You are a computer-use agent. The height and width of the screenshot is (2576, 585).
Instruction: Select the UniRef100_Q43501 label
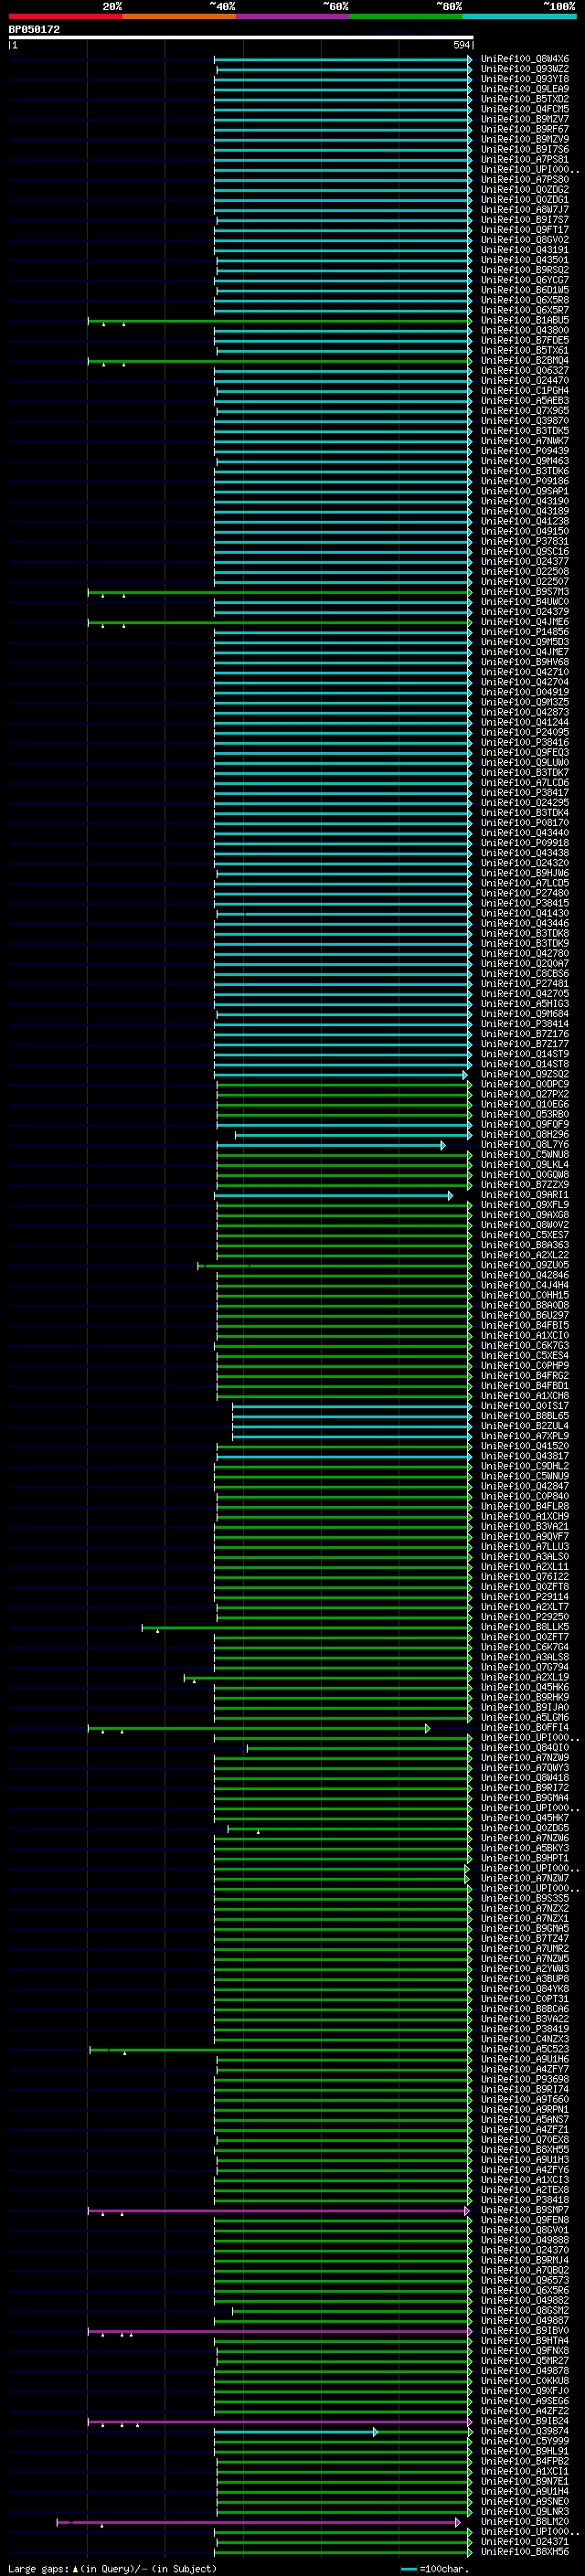click(x=525, y=260)
